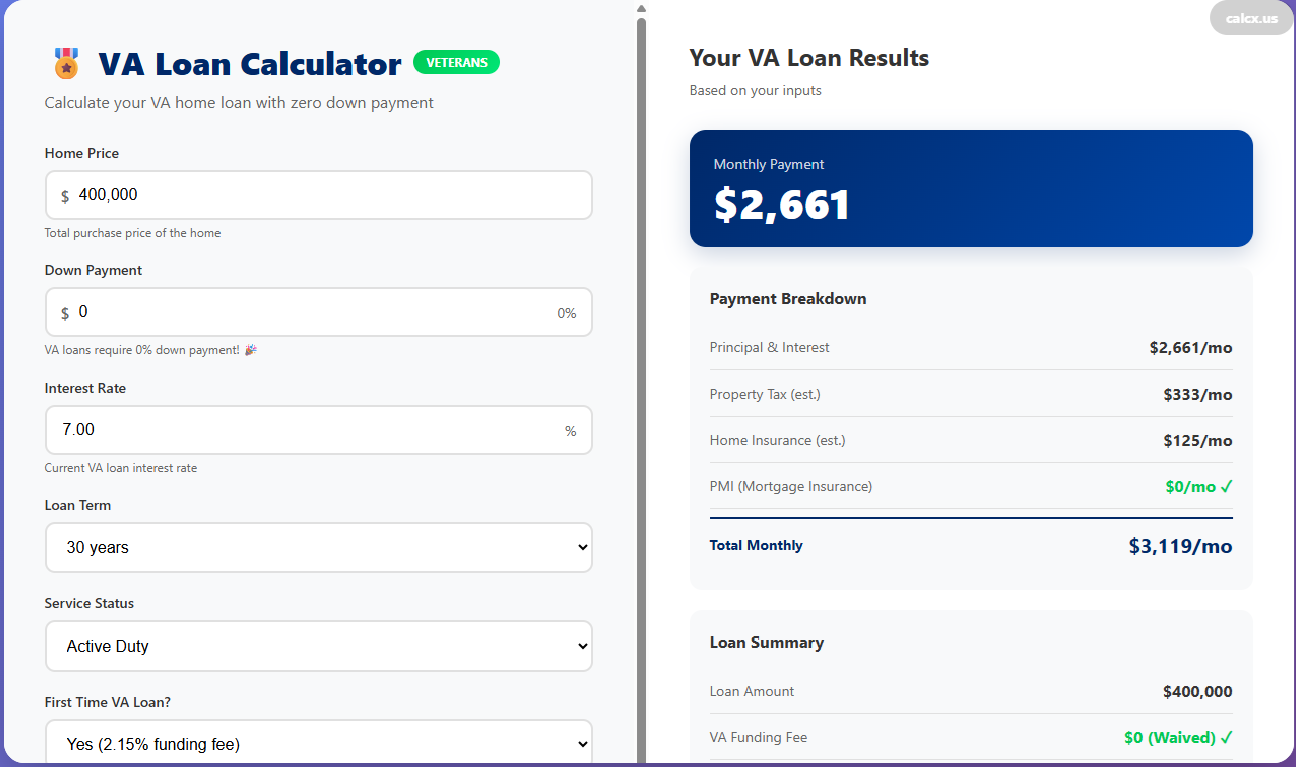Select the Loan Summary heading
This screenshot has width=1296, height=767.
767,642
